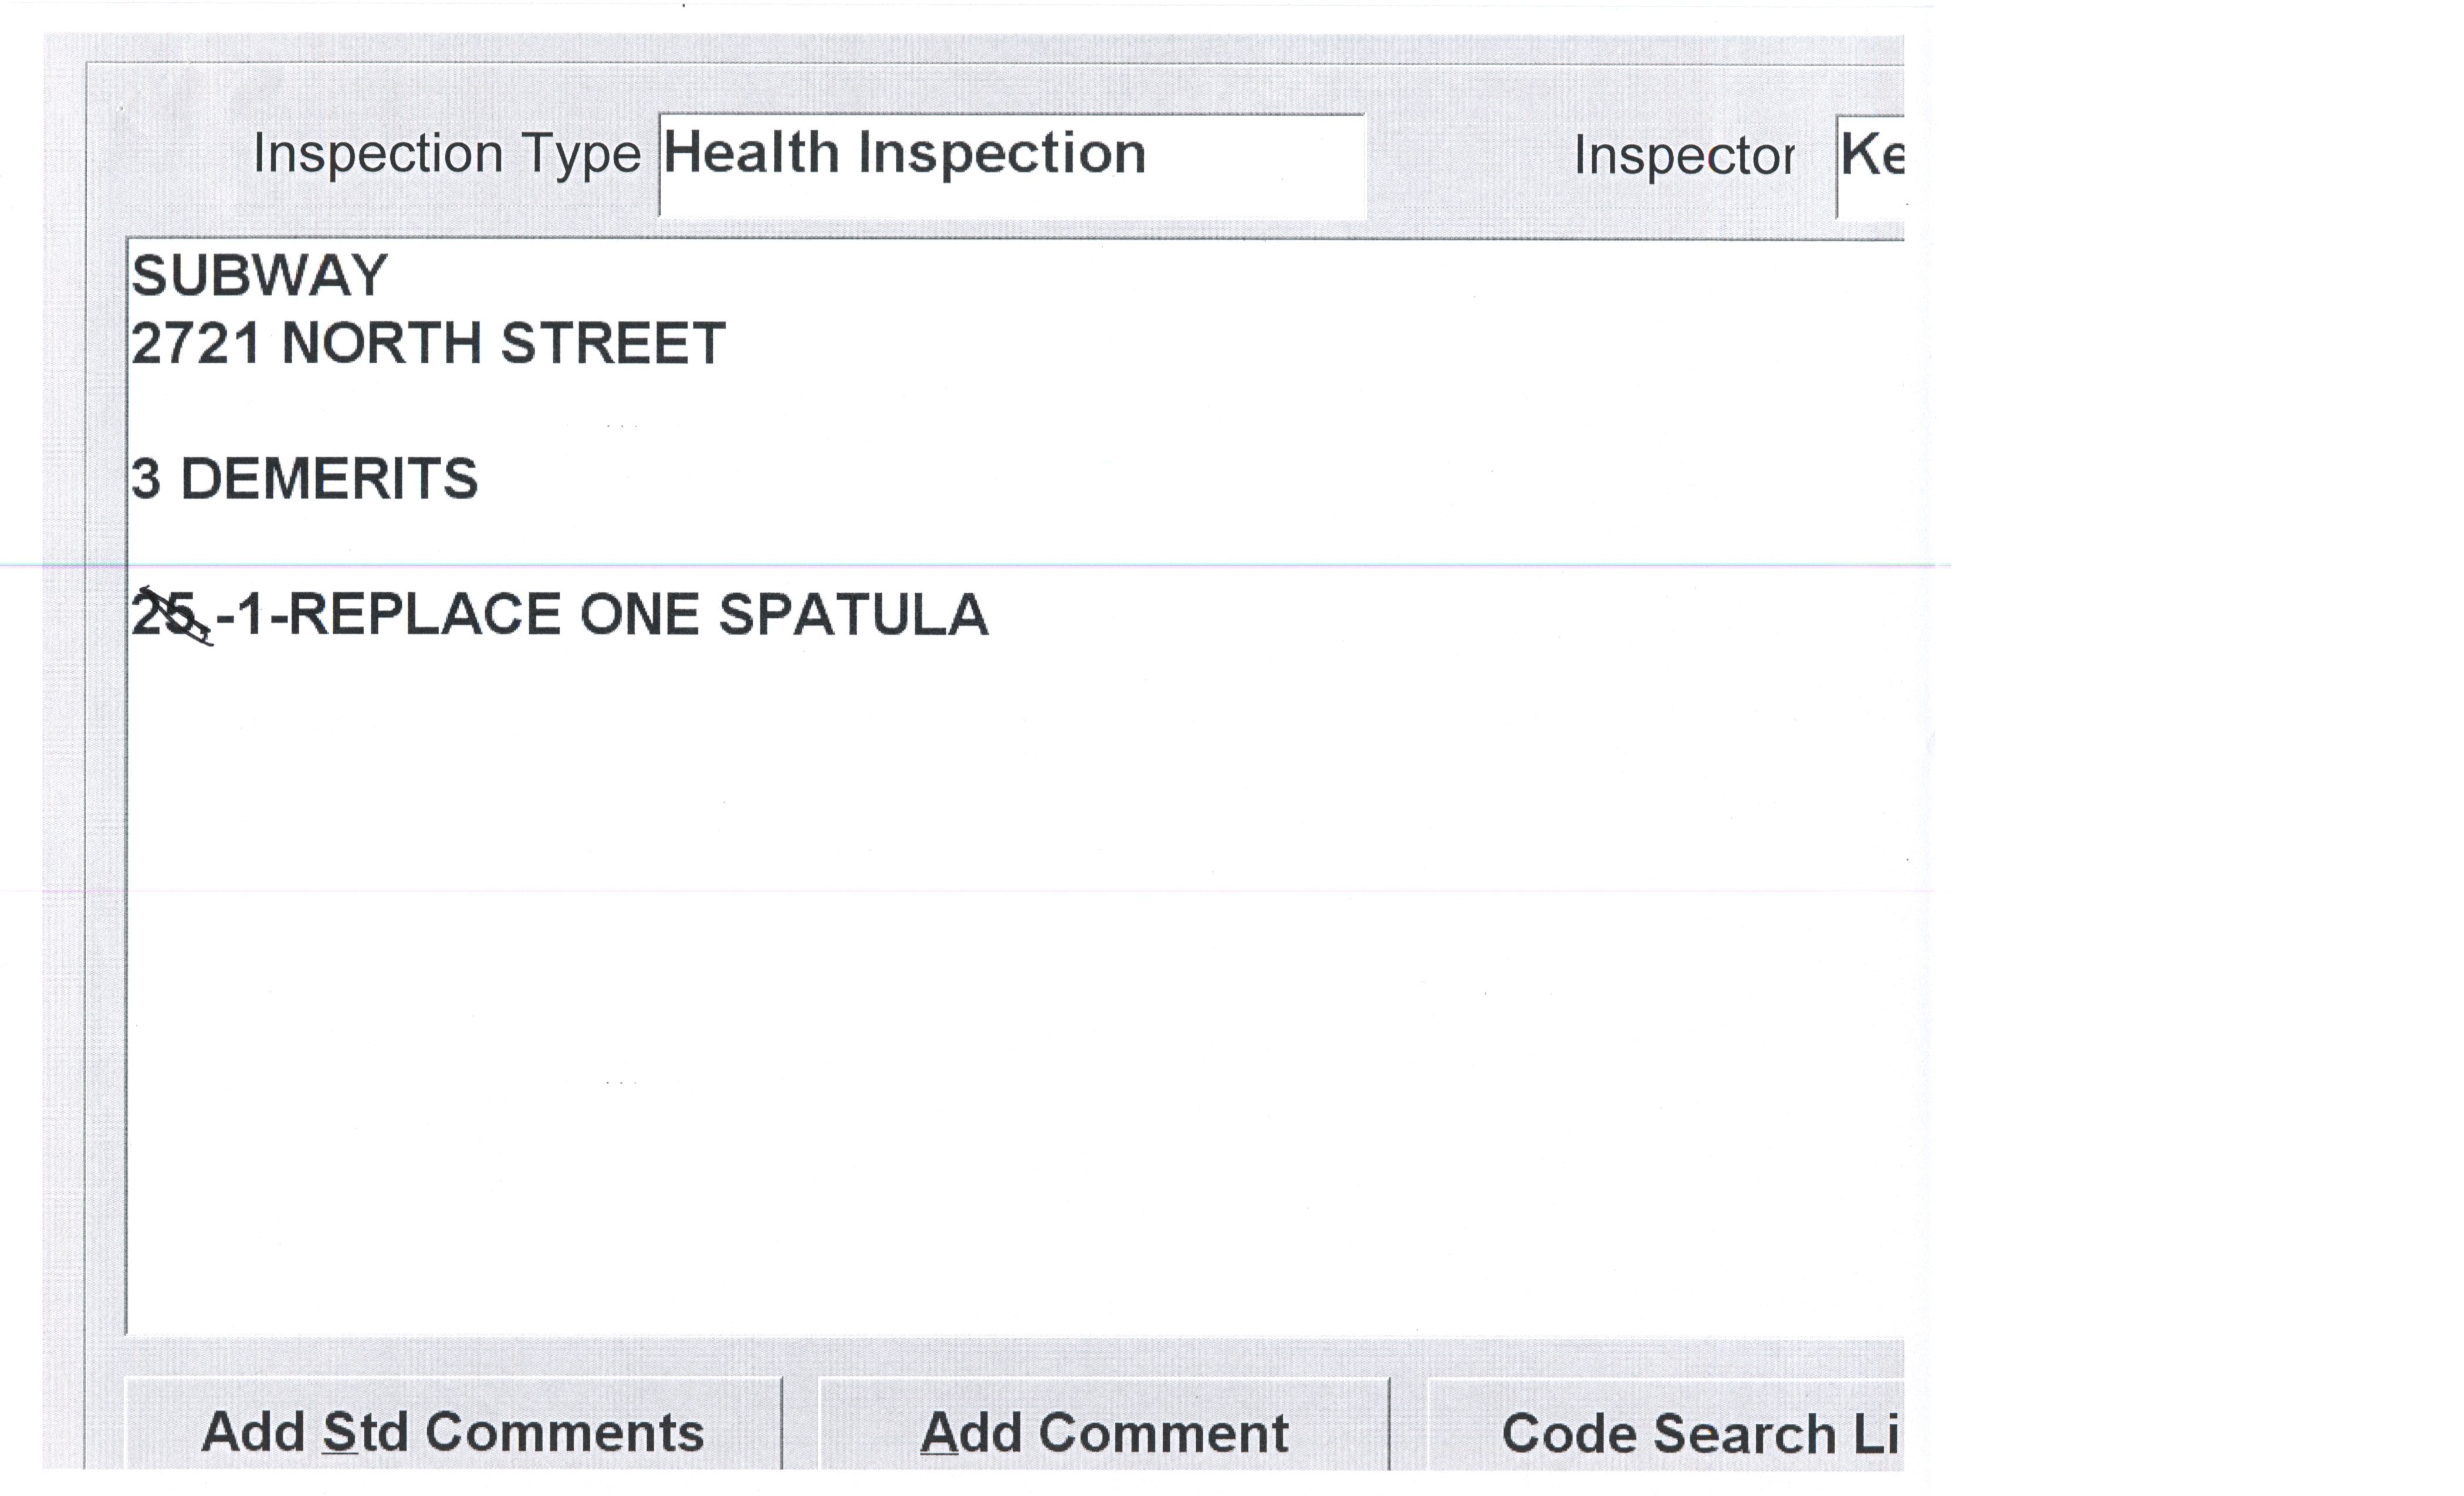Place cursor on the word REPLACE
The height and width of the screenshot is (1496, 2464).
click(x=425, y=614)
